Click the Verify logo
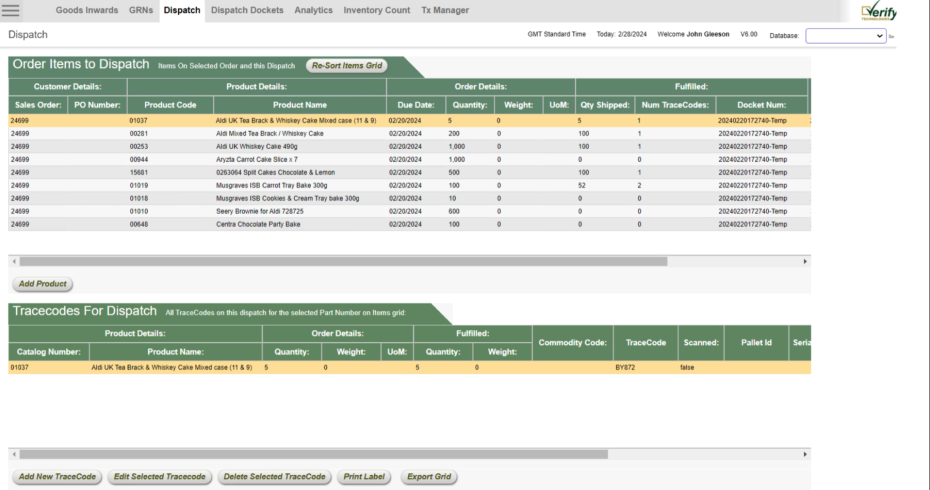This screenshot has width=930, height=490. (878, 11)
